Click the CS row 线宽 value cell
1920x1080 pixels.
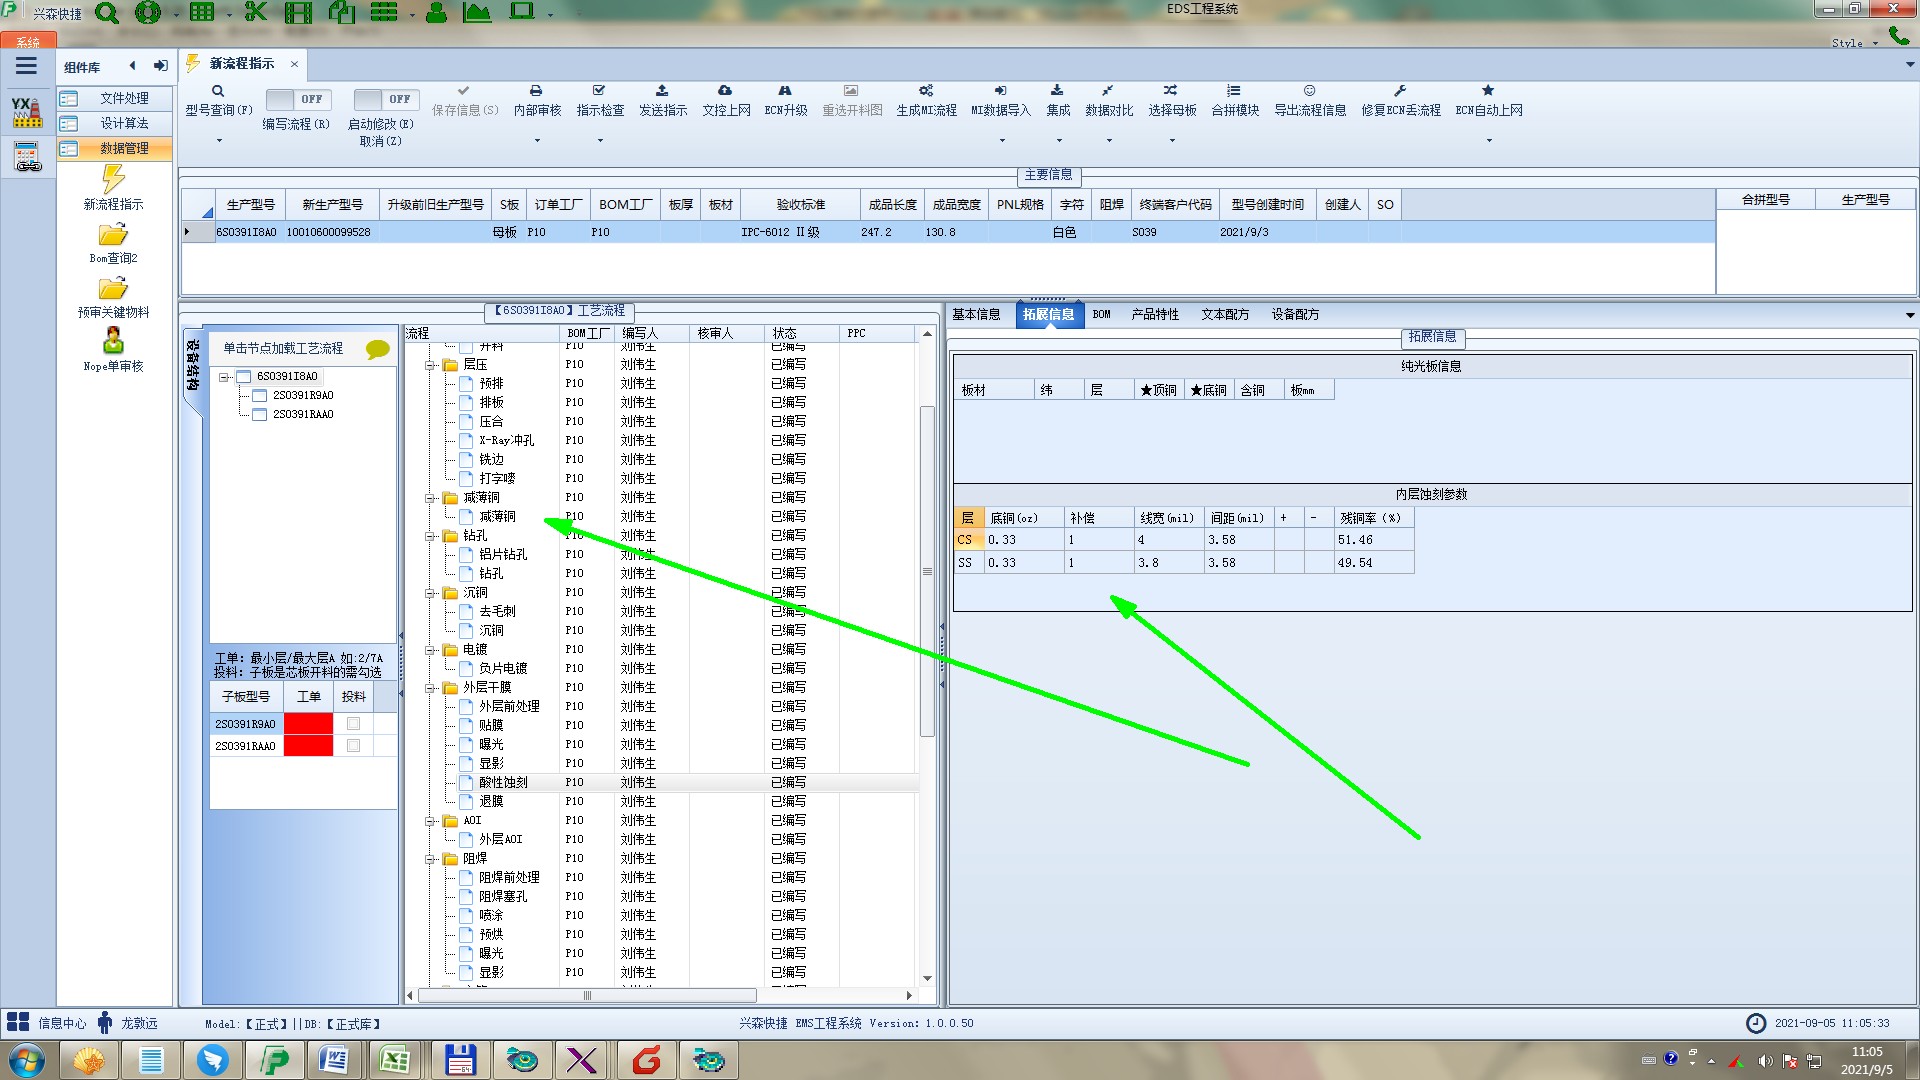[1169, 540]
